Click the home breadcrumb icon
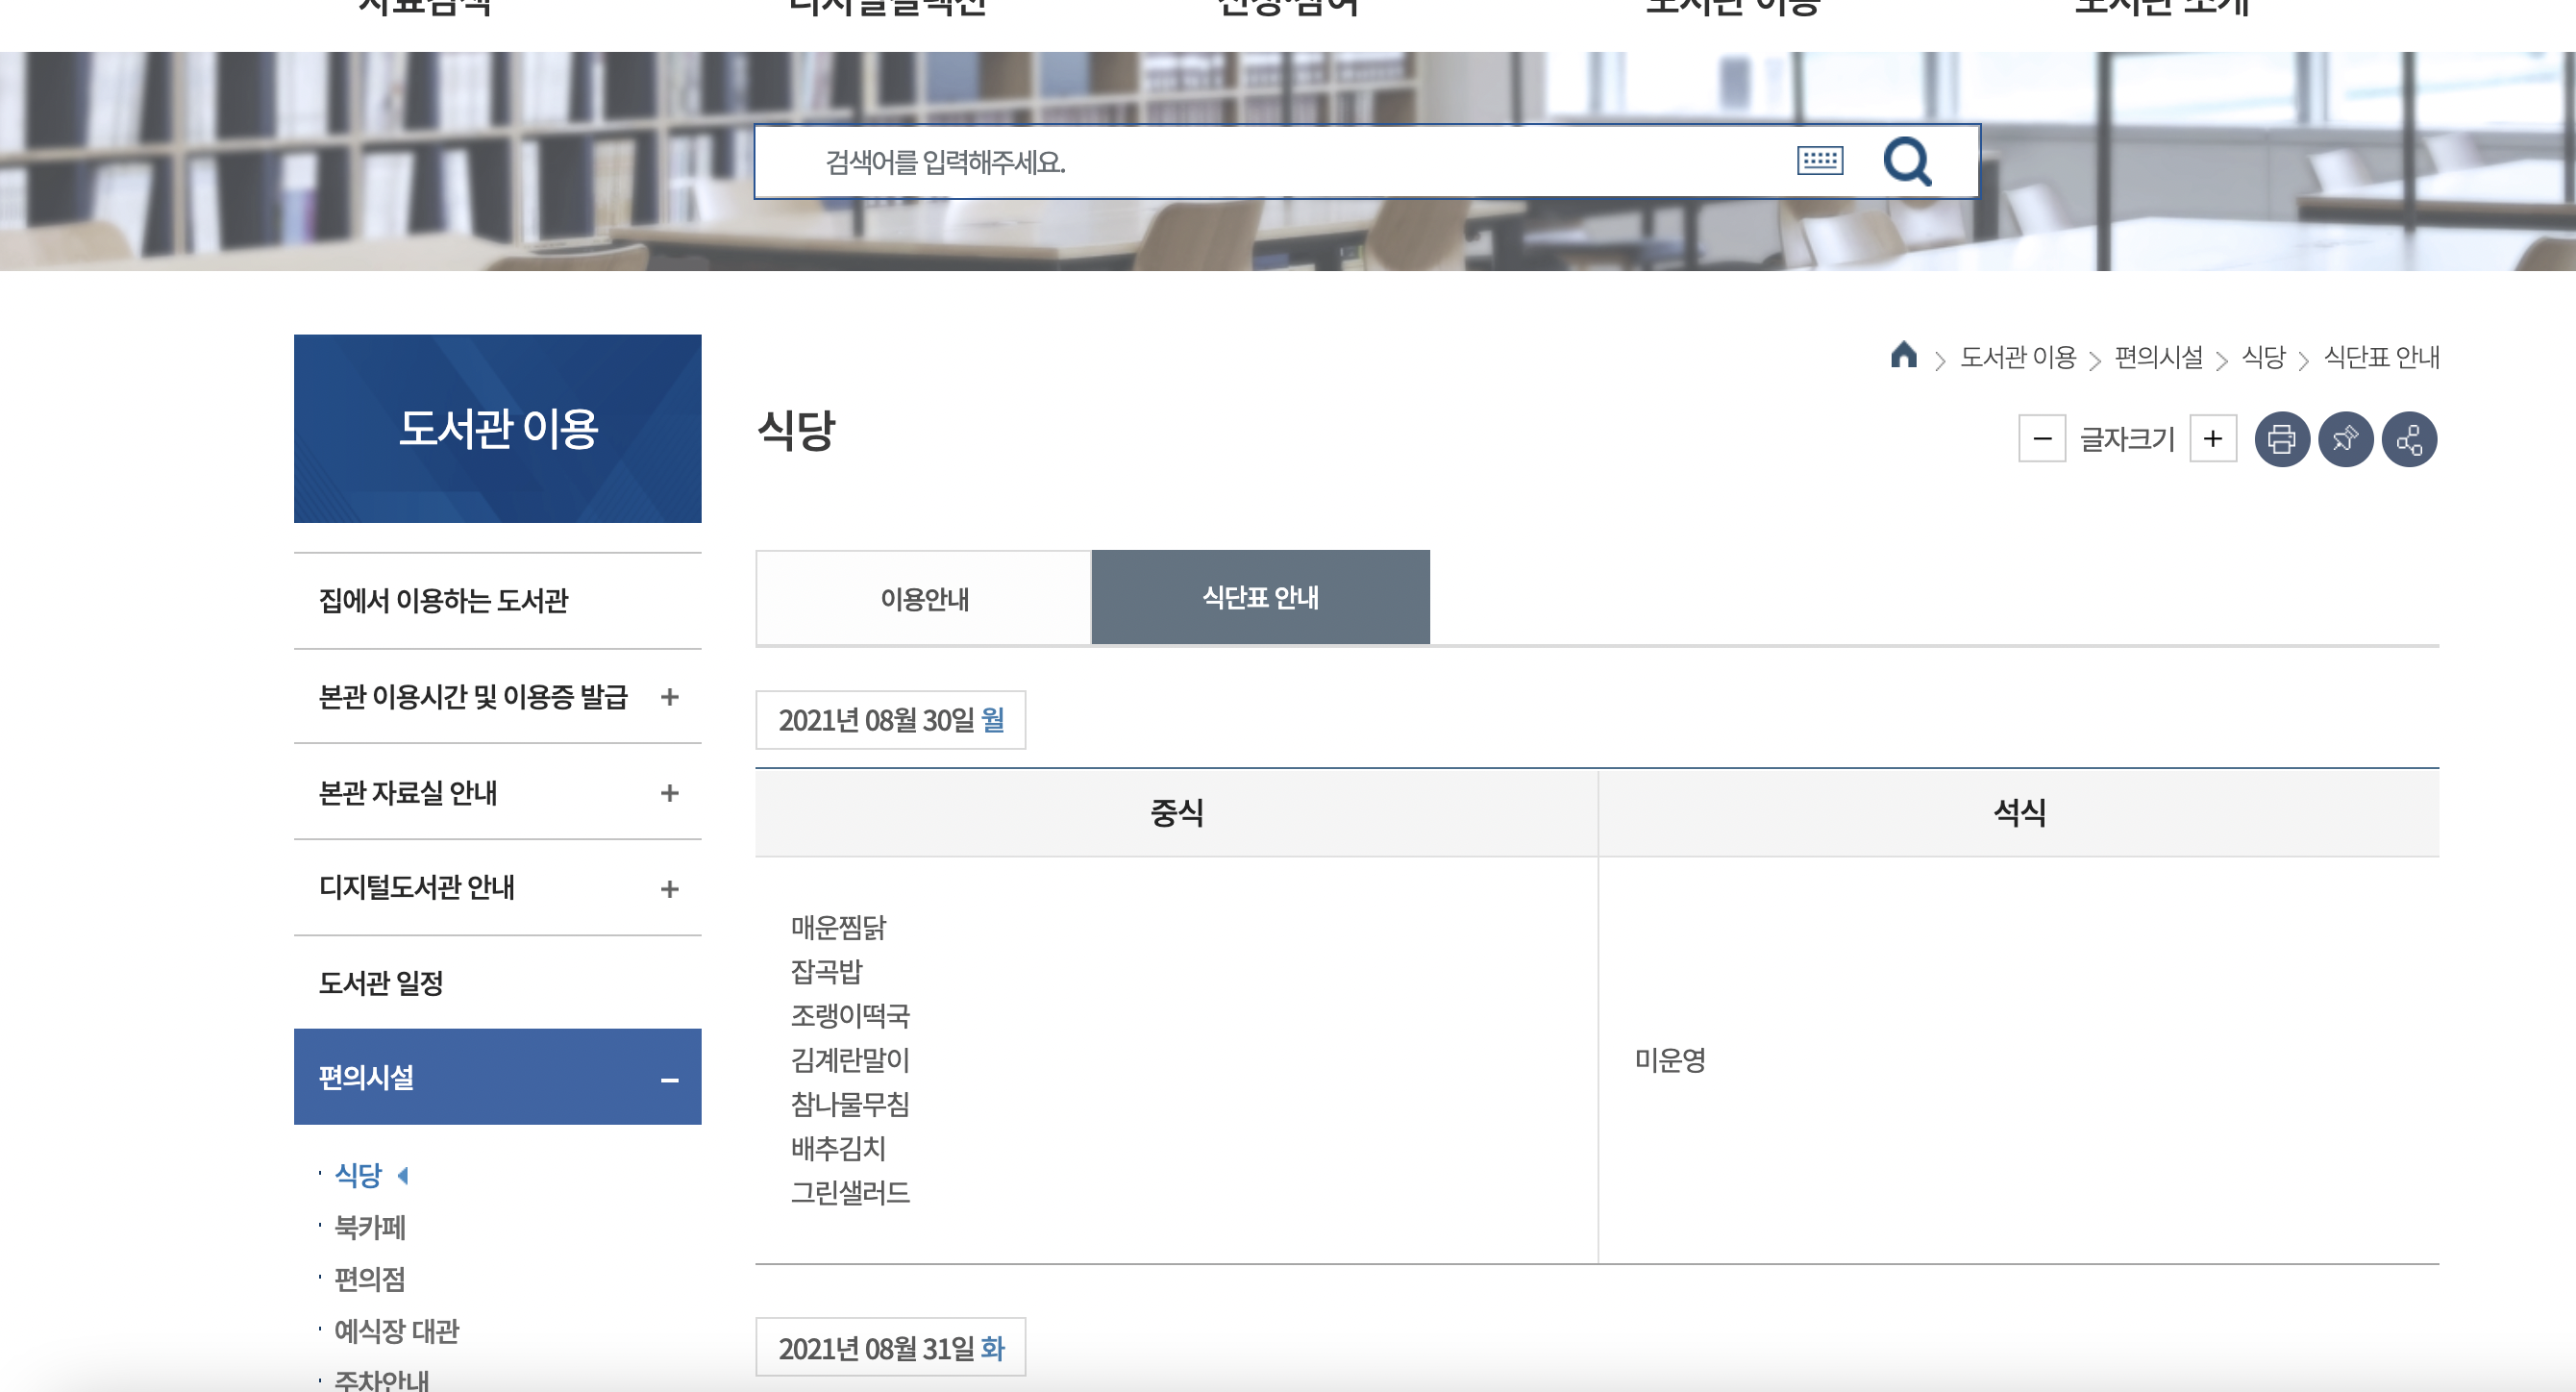Viewport: 2576px width, 1392px height. point(1903,355)
